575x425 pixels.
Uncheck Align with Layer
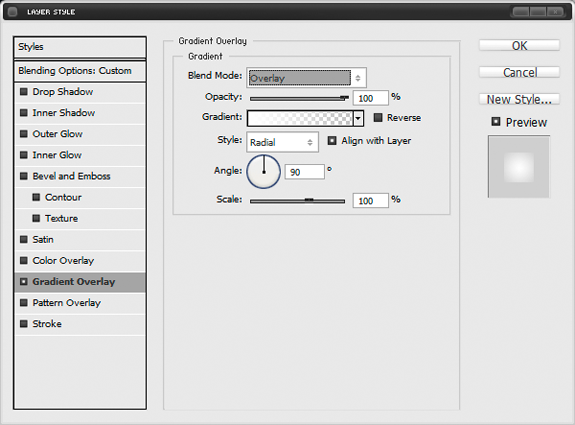[x=332, y=140]
